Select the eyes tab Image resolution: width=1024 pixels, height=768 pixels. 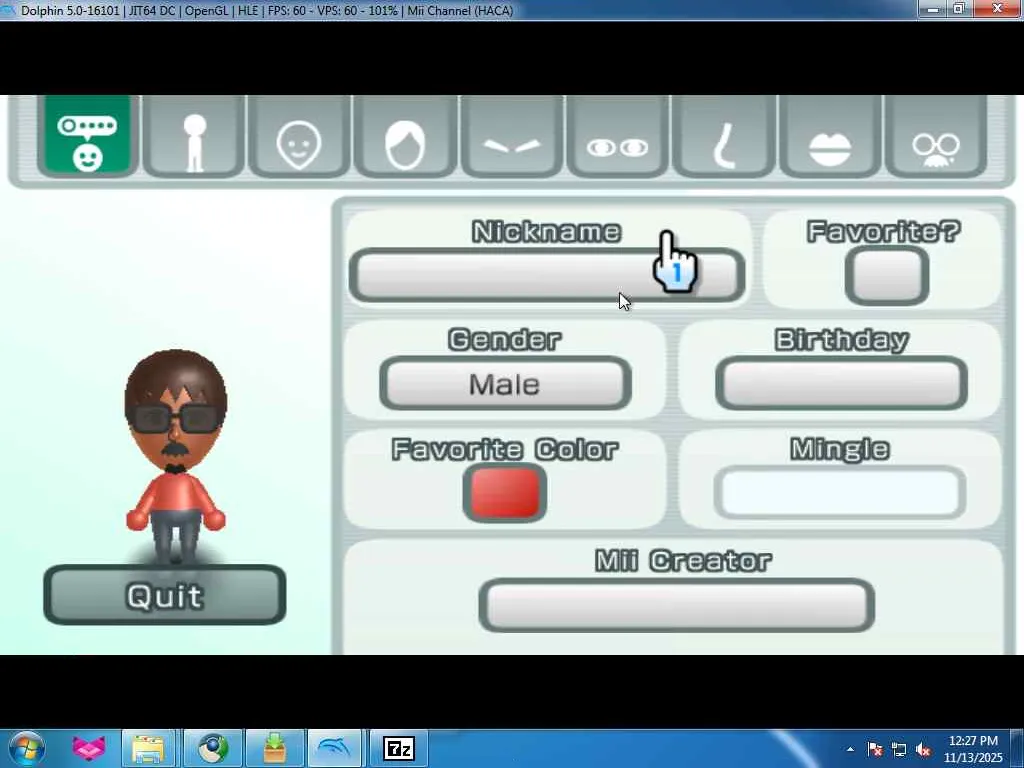pos(617,136)
